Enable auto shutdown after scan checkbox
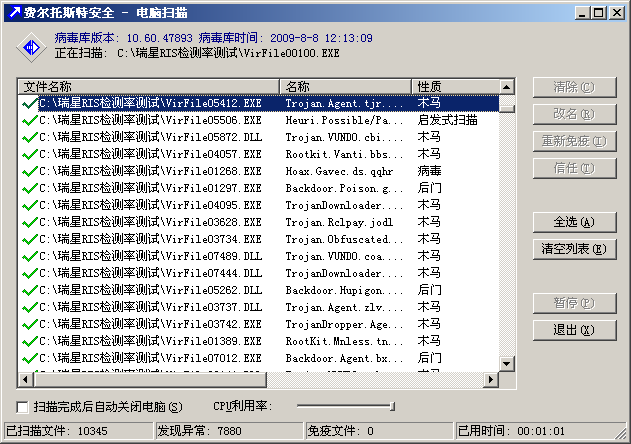Screen dimensions: 631x444 (23, 407)
